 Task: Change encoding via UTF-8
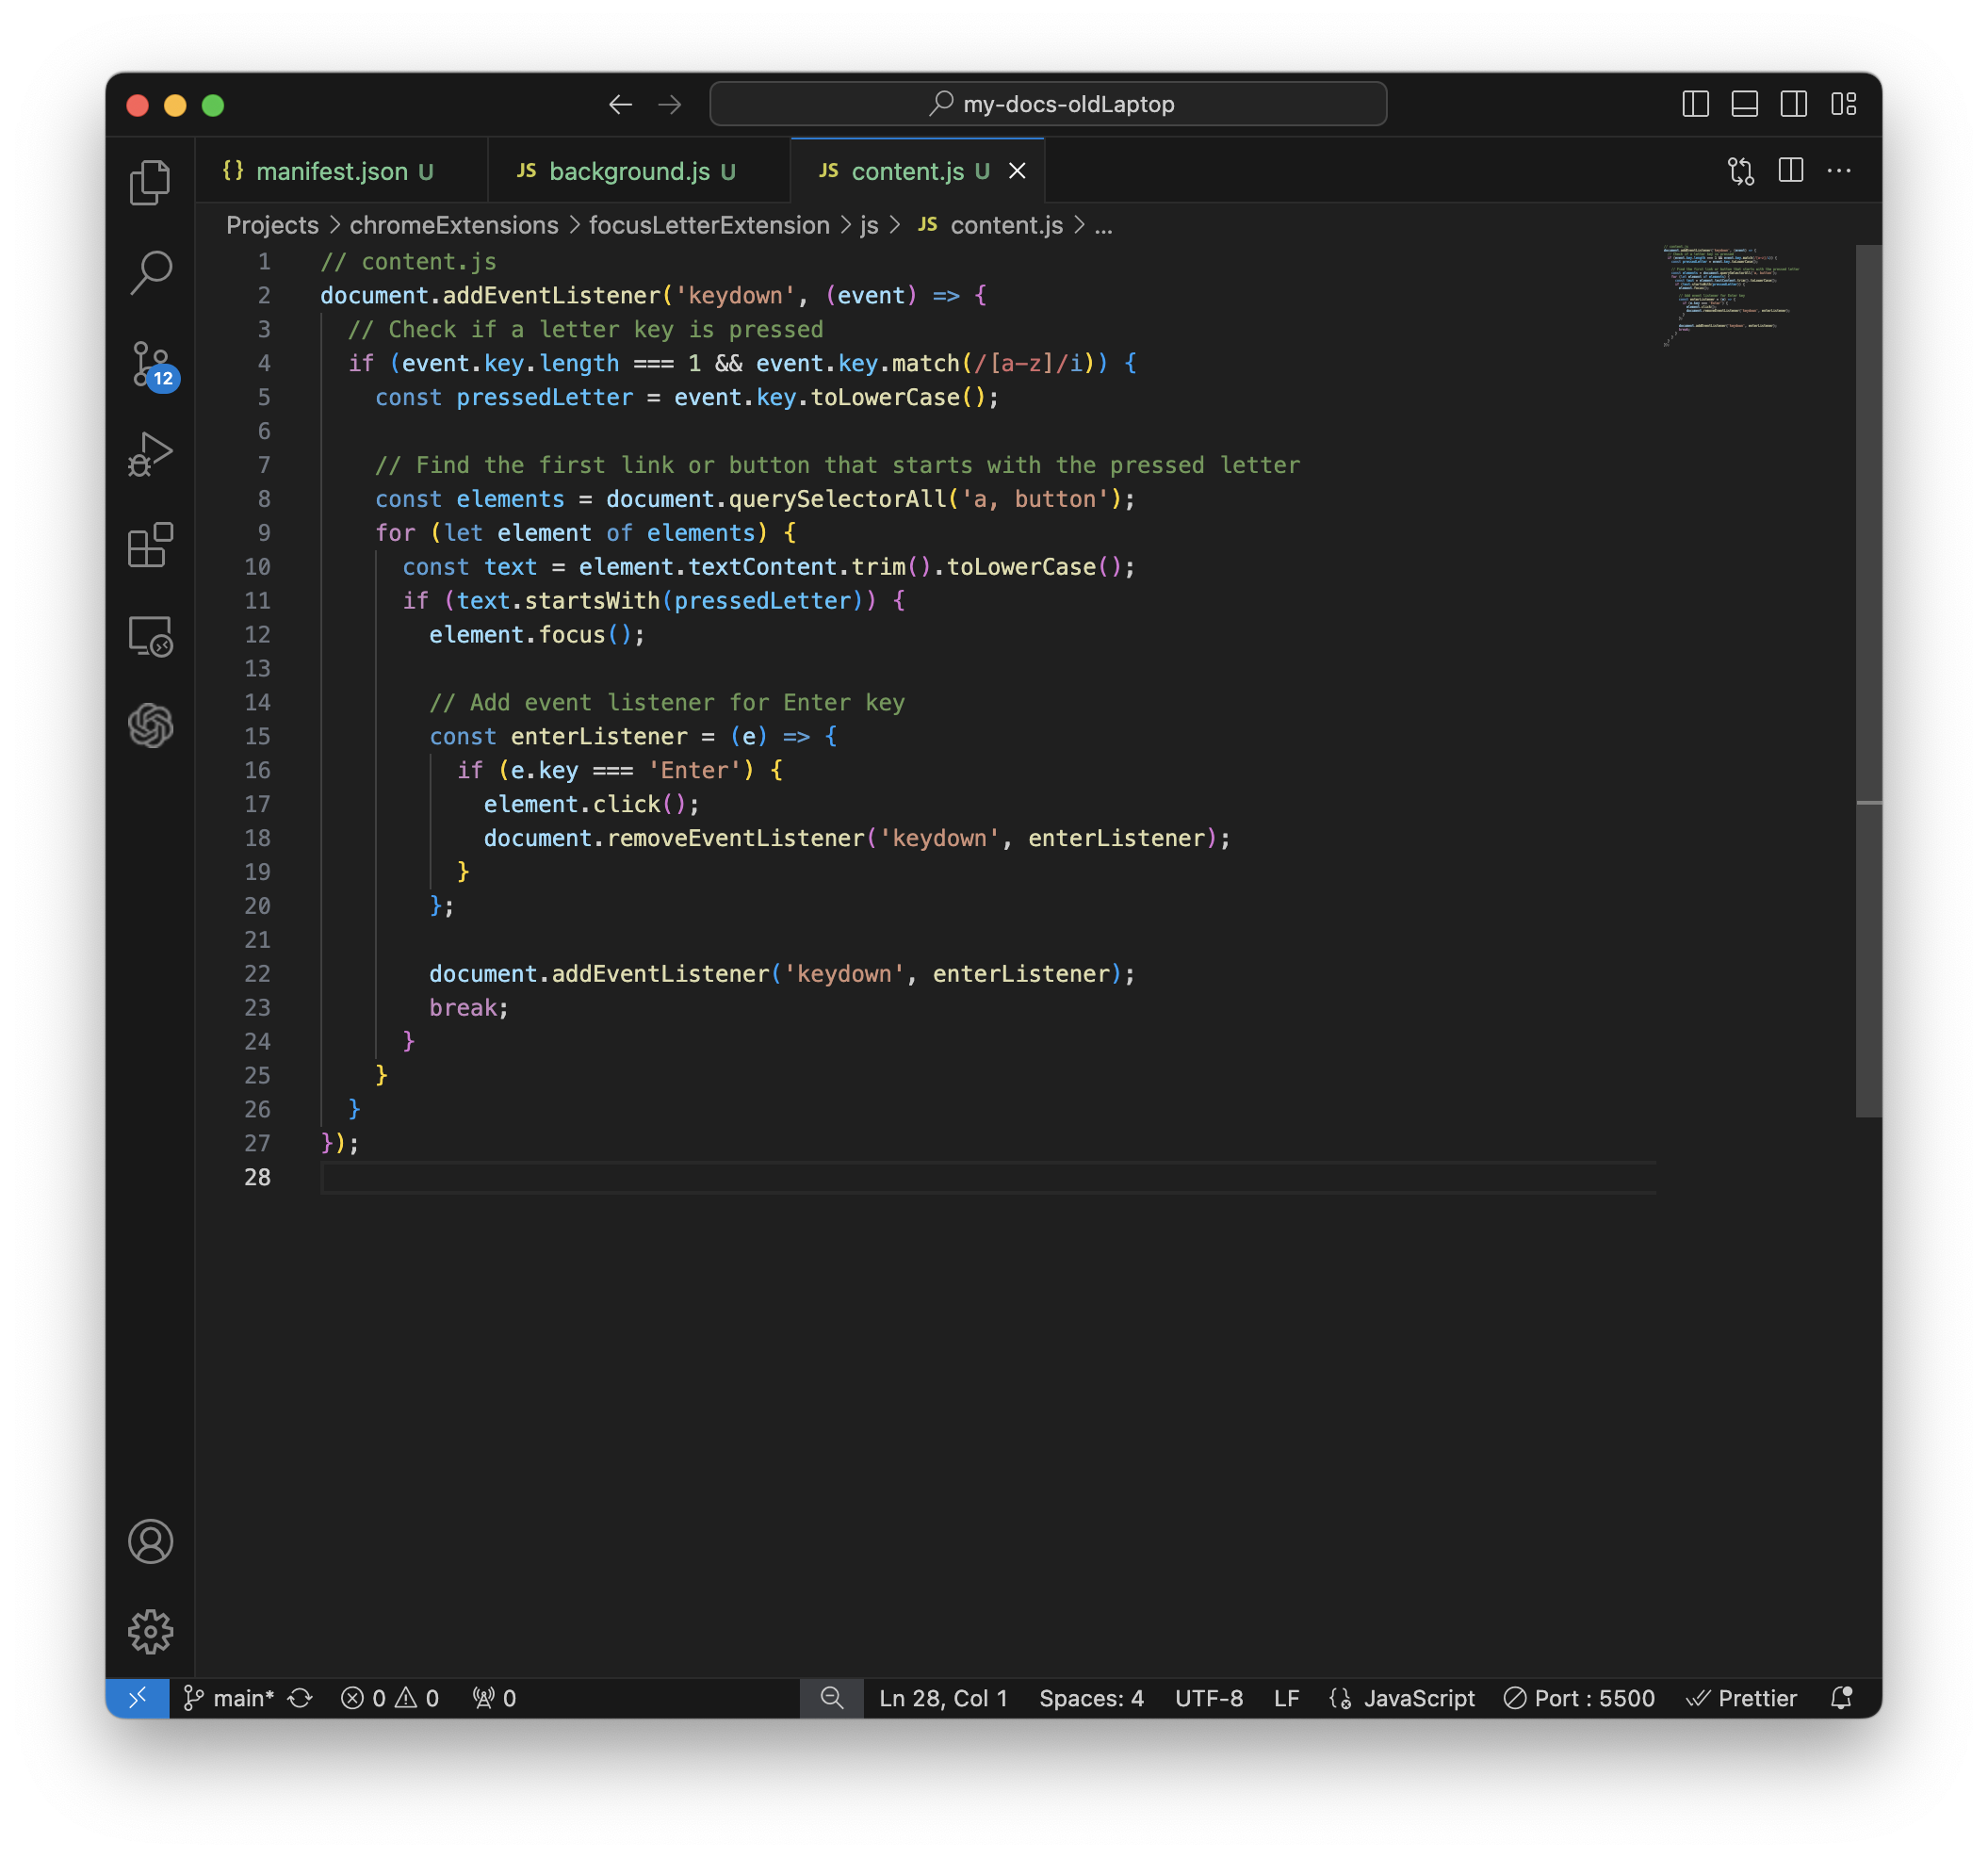click(x=1209, y=1698)
